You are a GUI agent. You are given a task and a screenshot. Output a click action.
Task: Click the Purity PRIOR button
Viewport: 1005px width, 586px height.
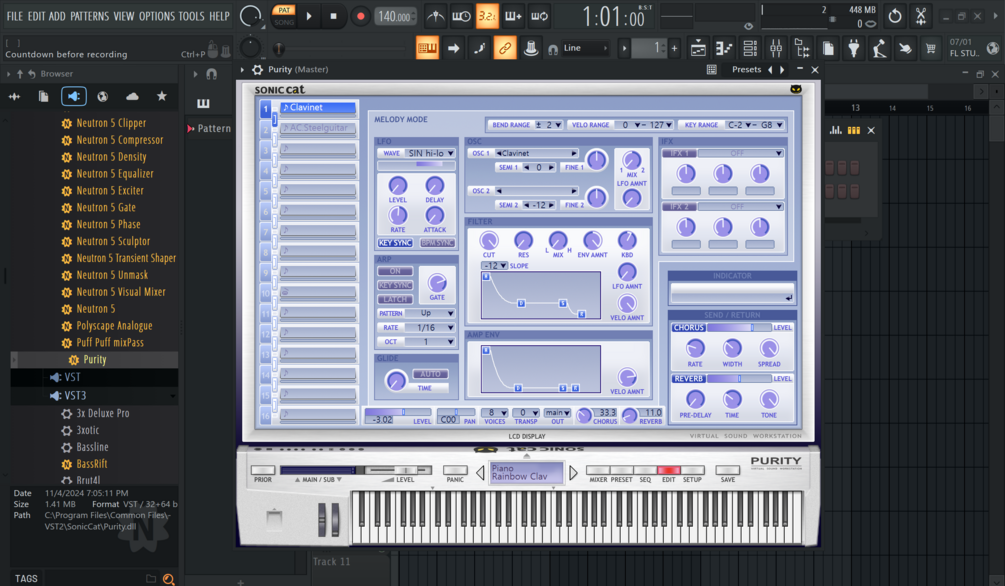263,471
